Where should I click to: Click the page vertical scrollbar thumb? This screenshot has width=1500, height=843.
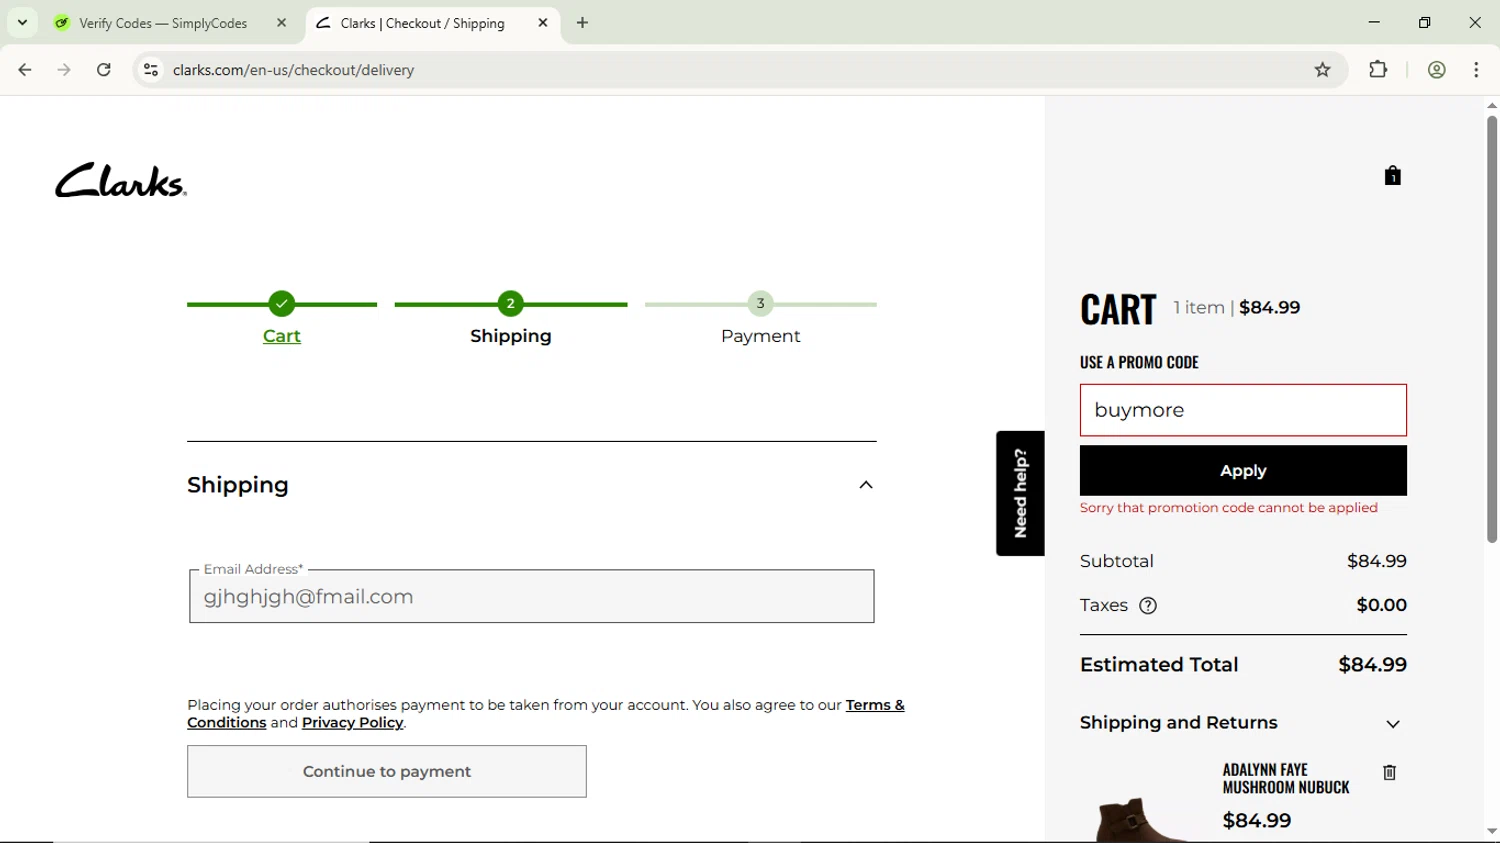coord(1491,330)
